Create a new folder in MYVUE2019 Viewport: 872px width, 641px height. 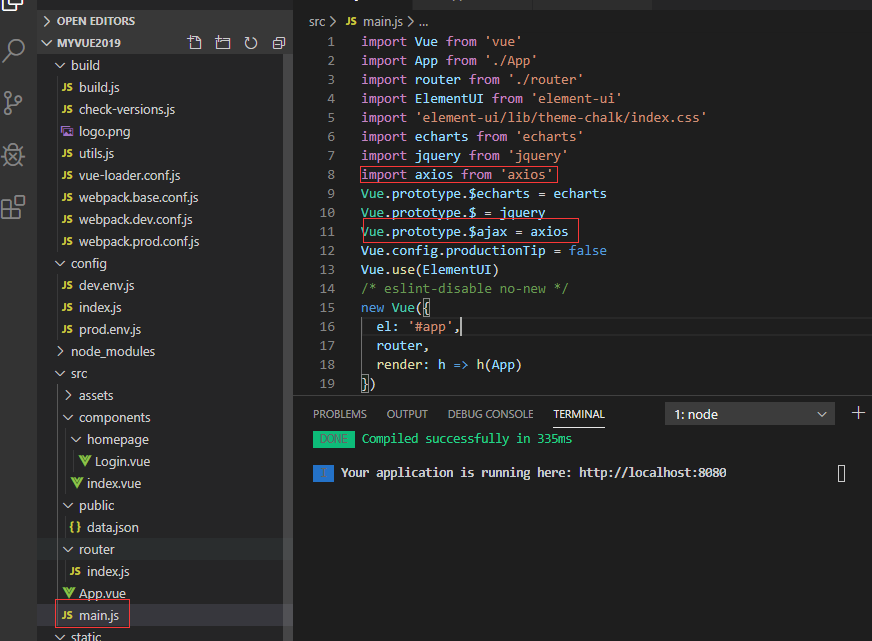click(x=222, y=43)
